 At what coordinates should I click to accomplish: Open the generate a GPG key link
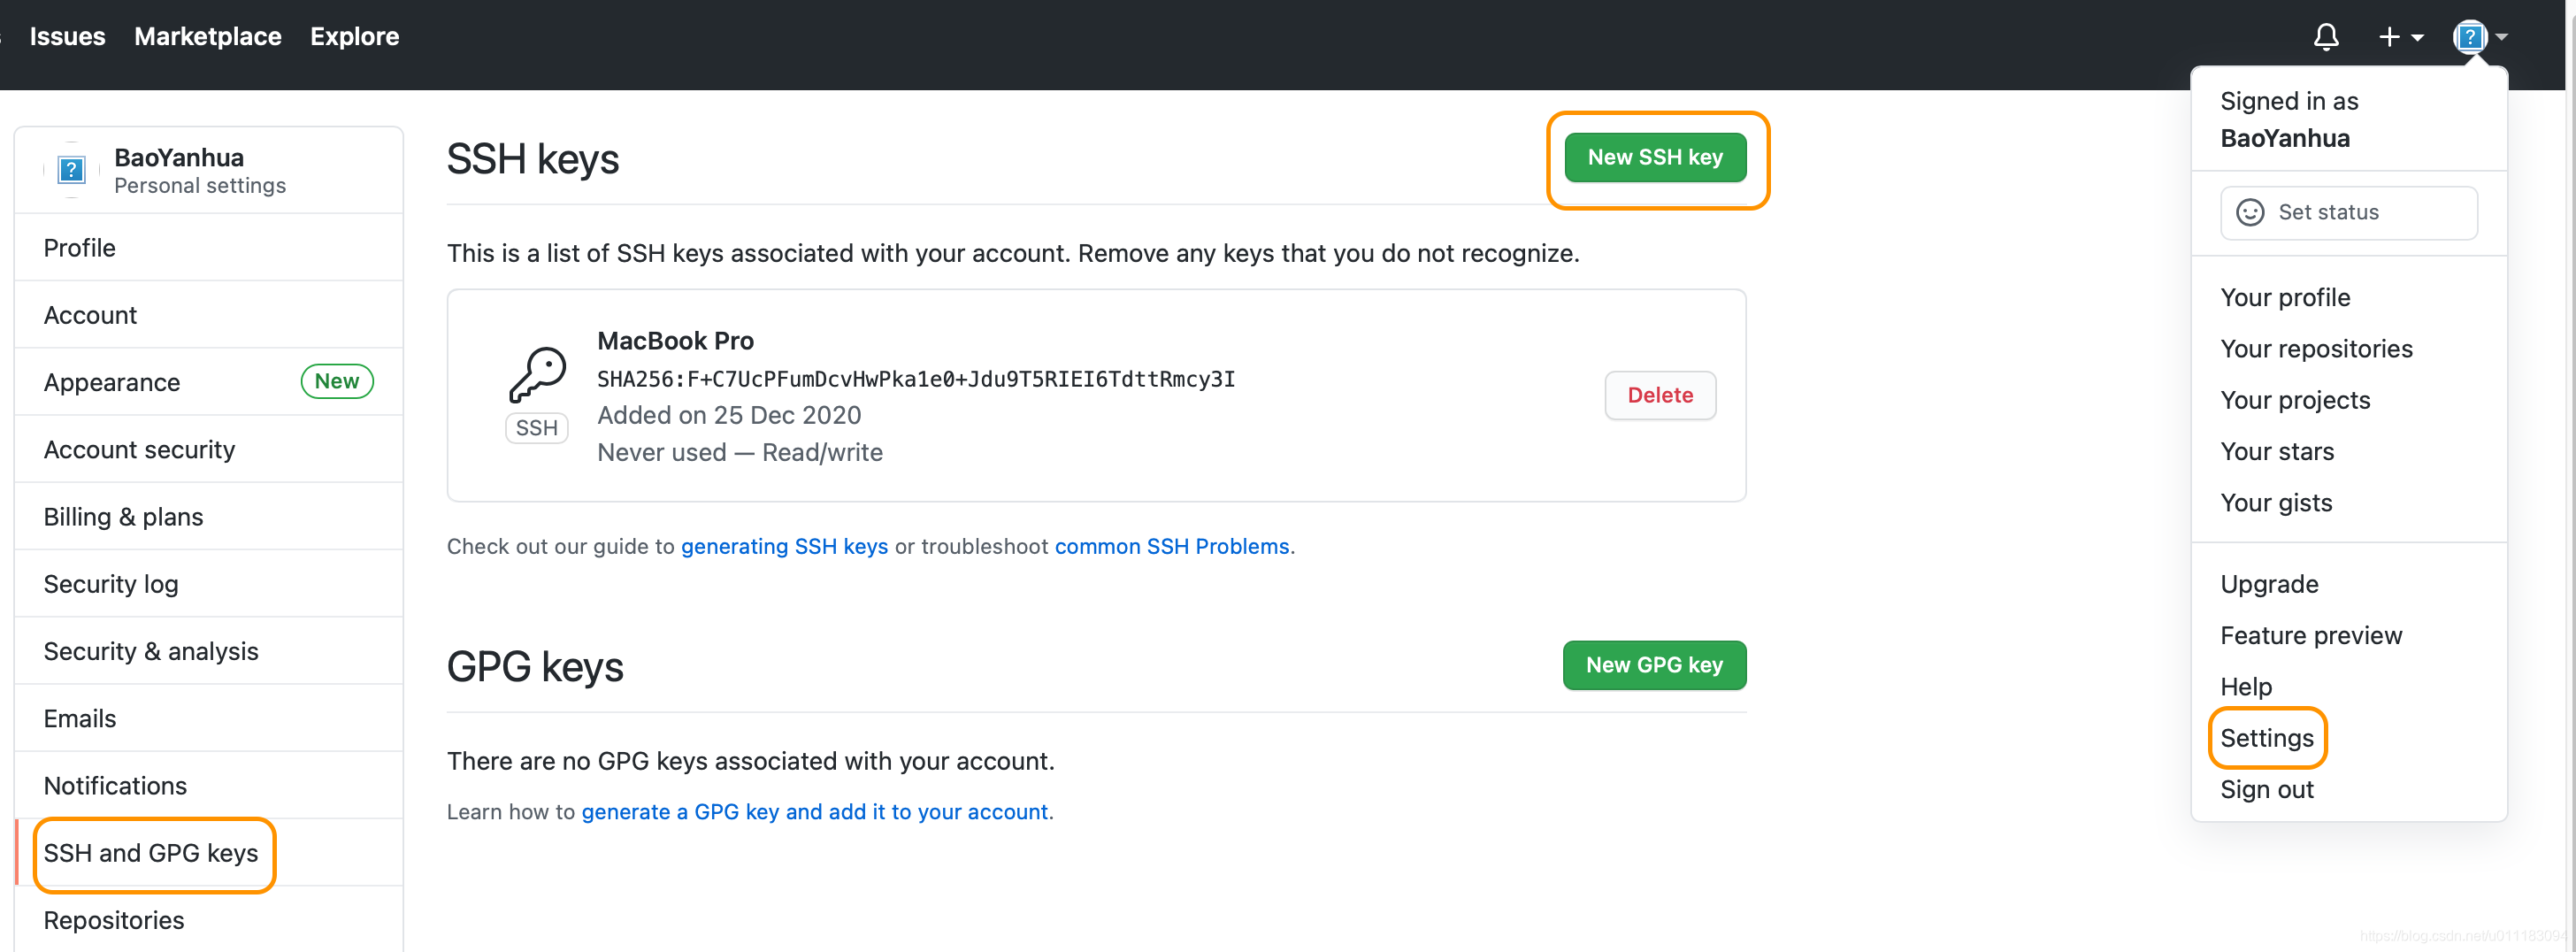click(x=814, y=811)
